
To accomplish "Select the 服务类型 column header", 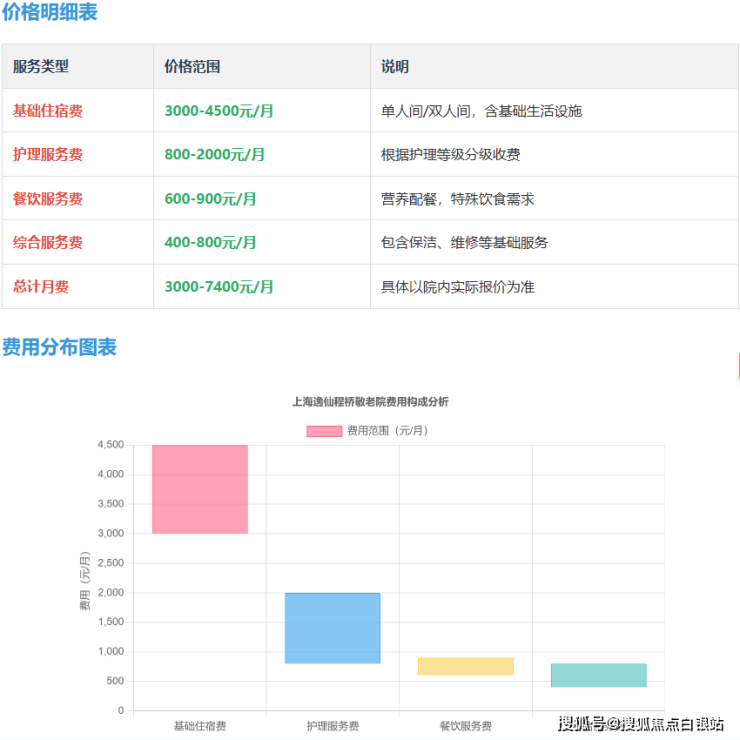I will [41, 67].
